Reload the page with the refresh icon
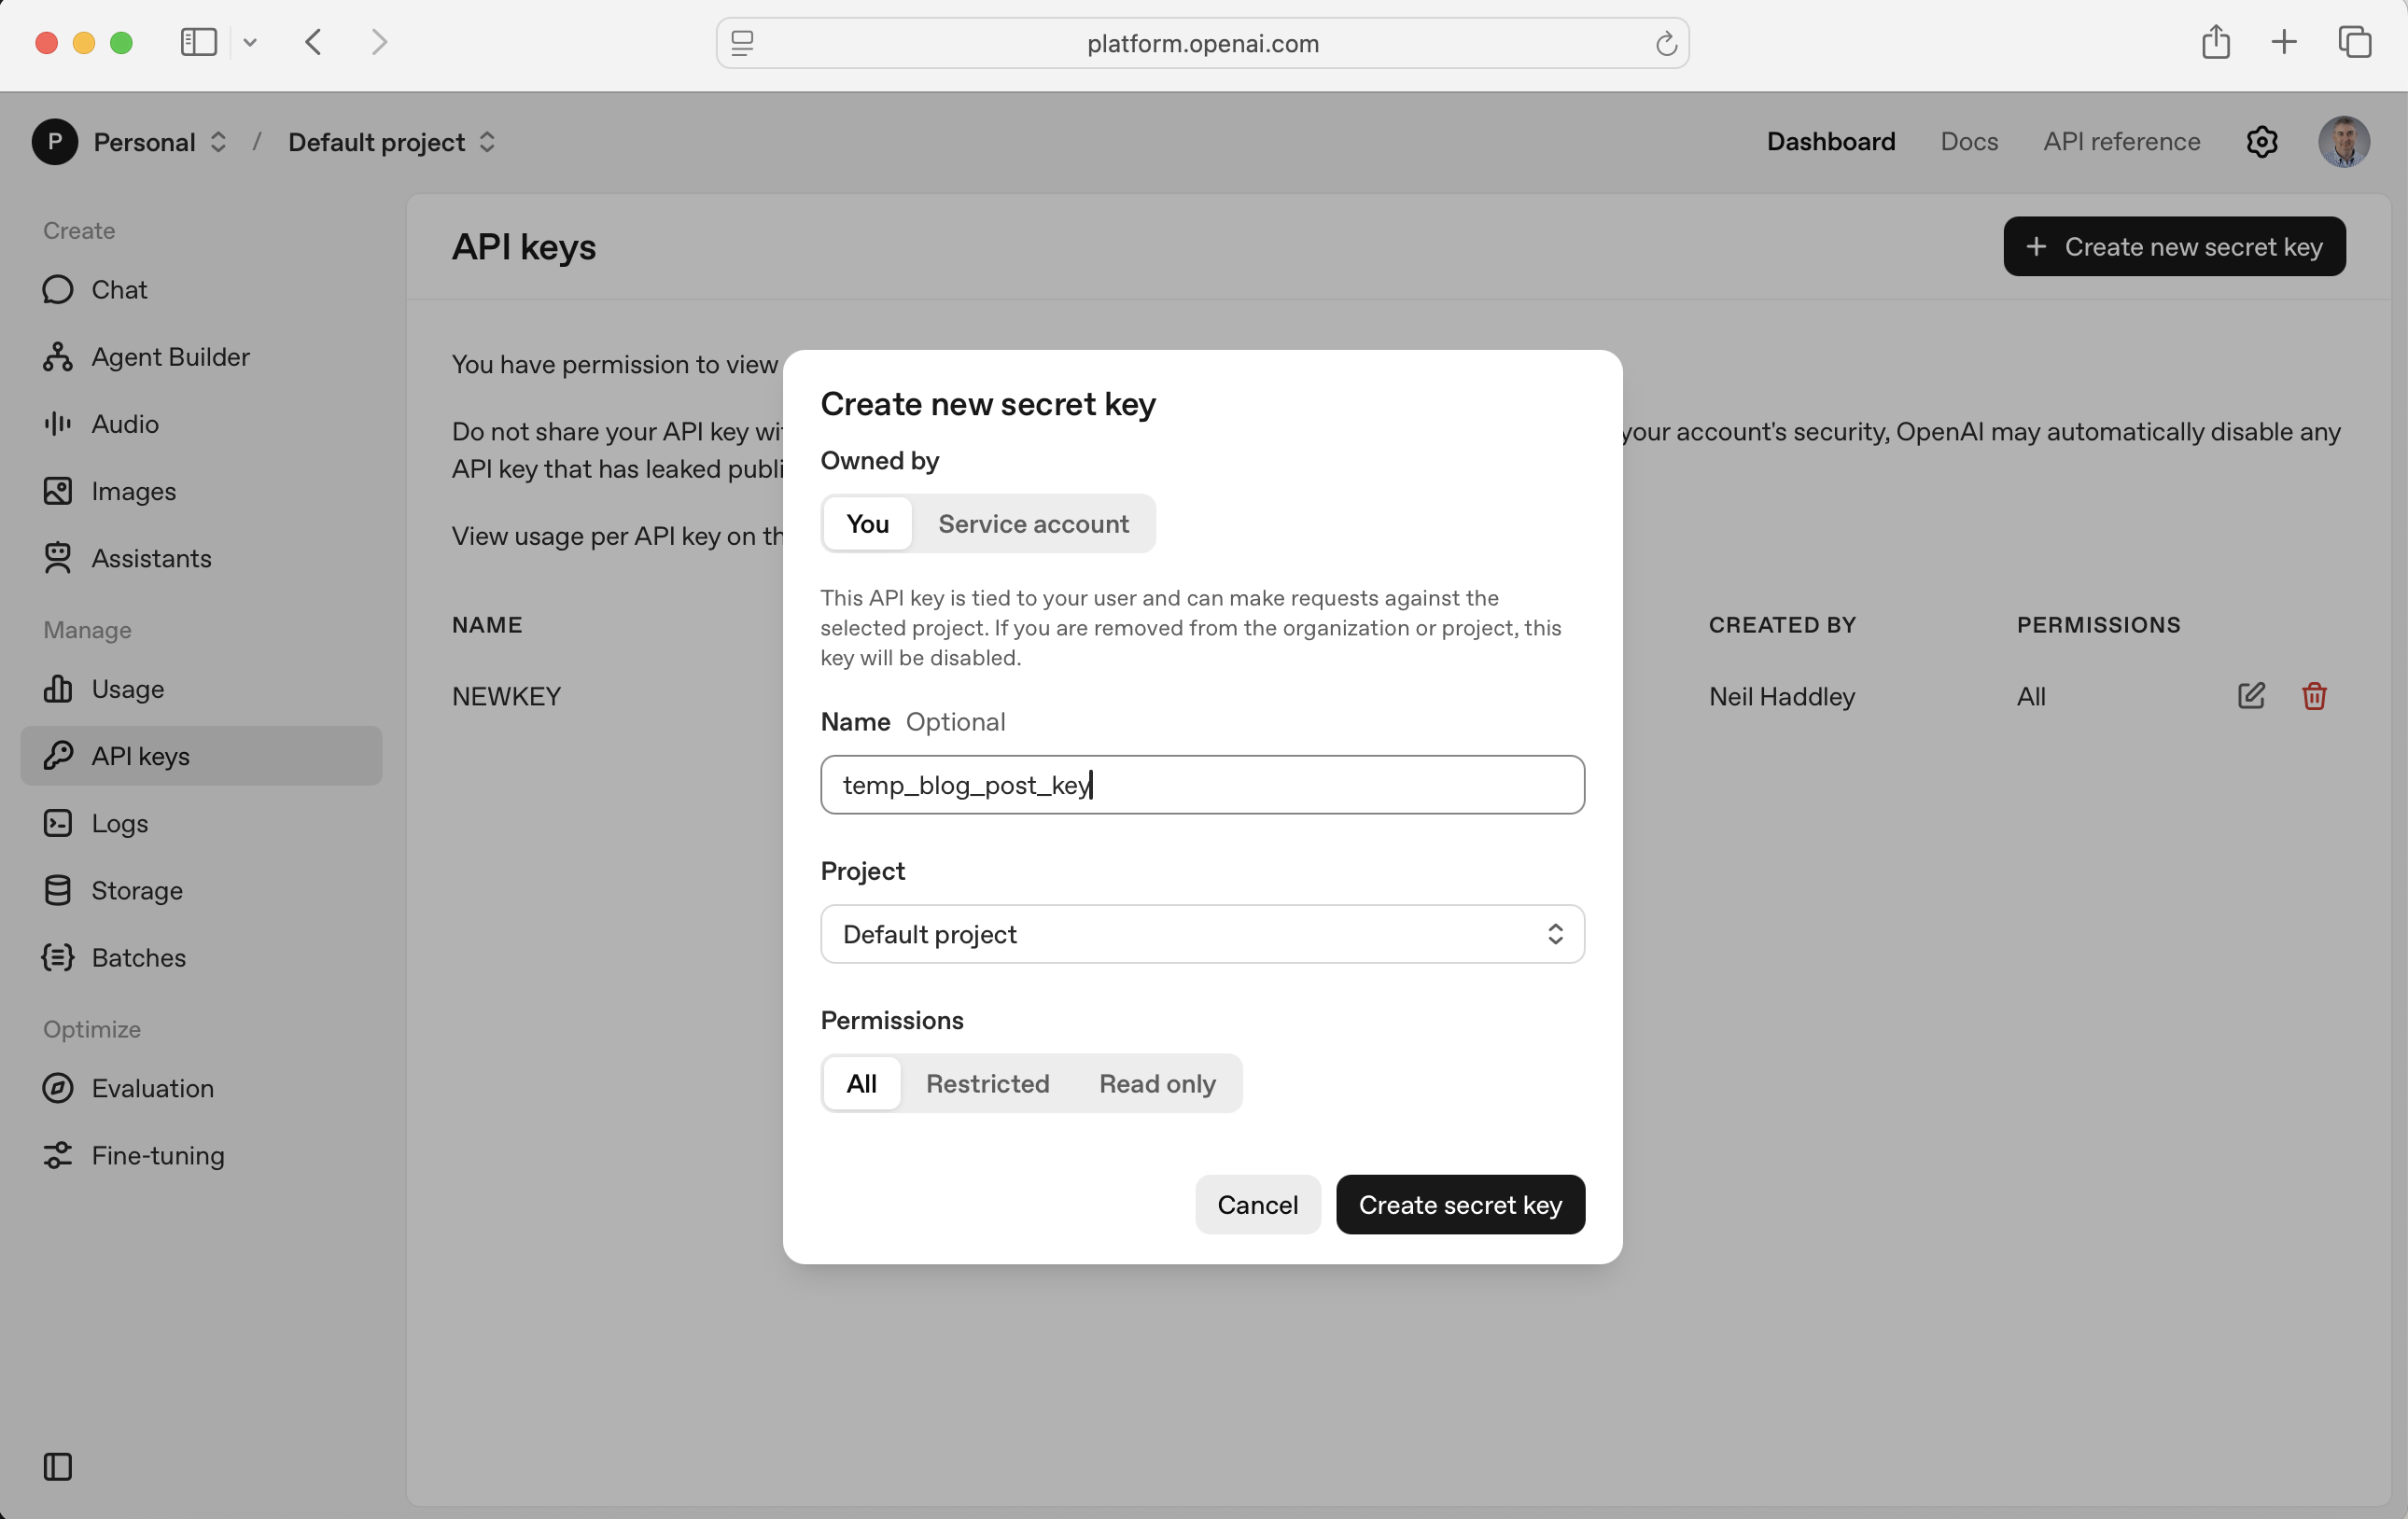 pyautogui.click(x=1666, y=44)
